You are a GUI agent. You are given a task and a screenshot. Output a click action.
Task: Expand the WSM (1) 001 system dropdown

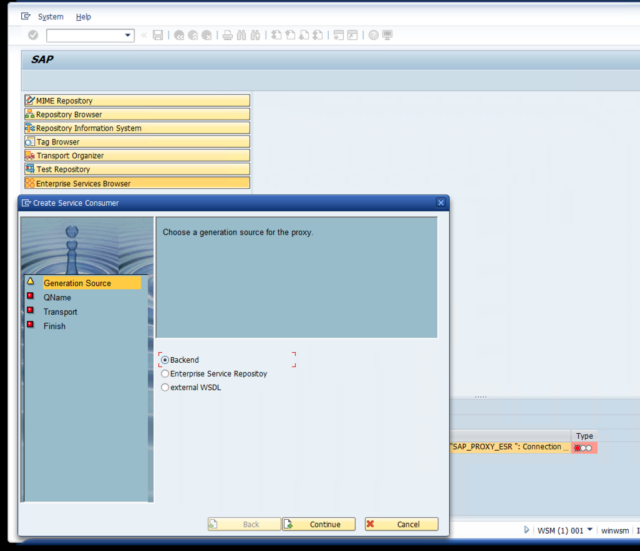[x=589, y=530]
